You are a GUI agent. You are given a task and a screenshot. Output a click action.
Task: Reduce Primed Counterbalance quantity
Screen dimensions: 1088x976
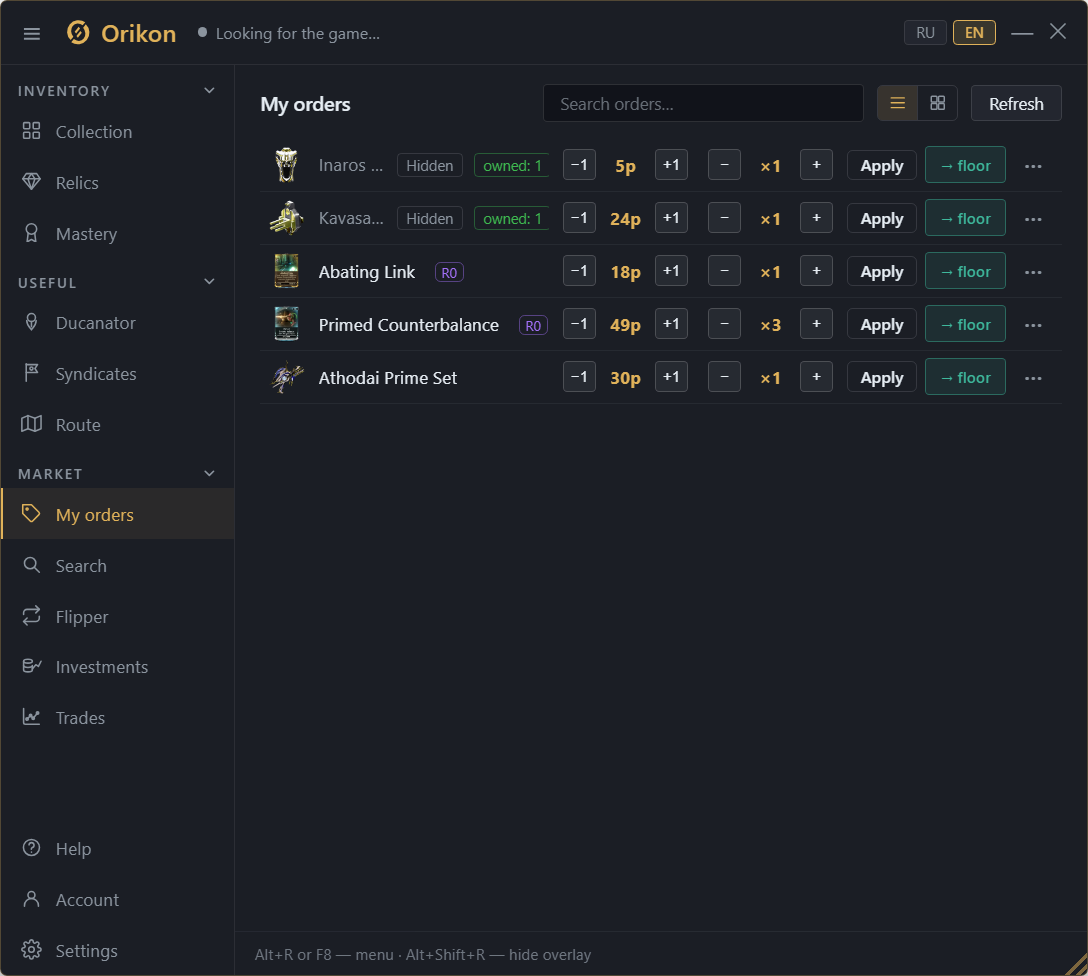click(x=724, y=324)
